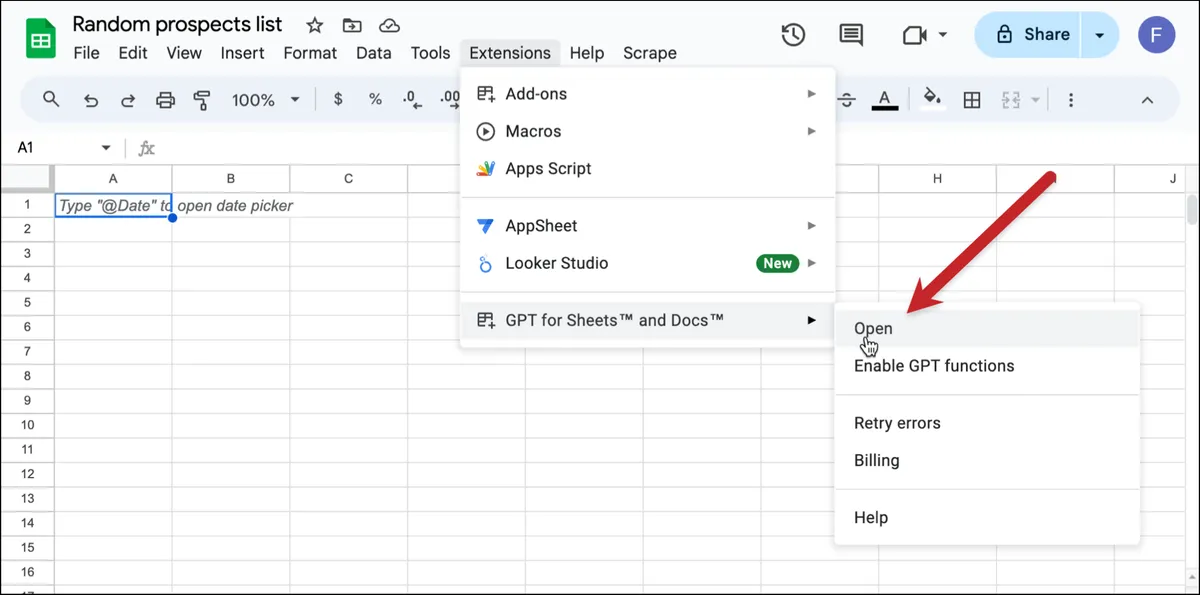Click the vertical scrollbar thumb
Viewport: 1200px width, 595px height.
pos(1191,209)
